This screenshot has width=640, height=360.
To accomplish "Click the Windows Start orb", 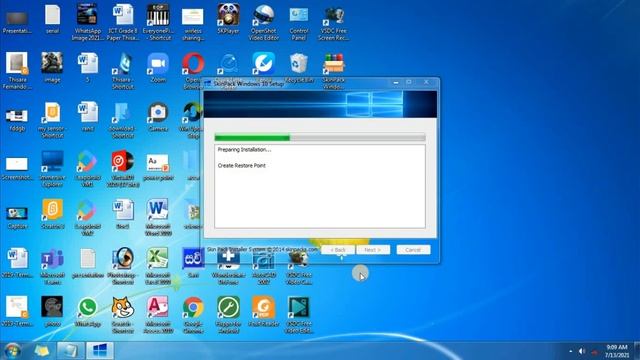I will click(x=13, y=351).
